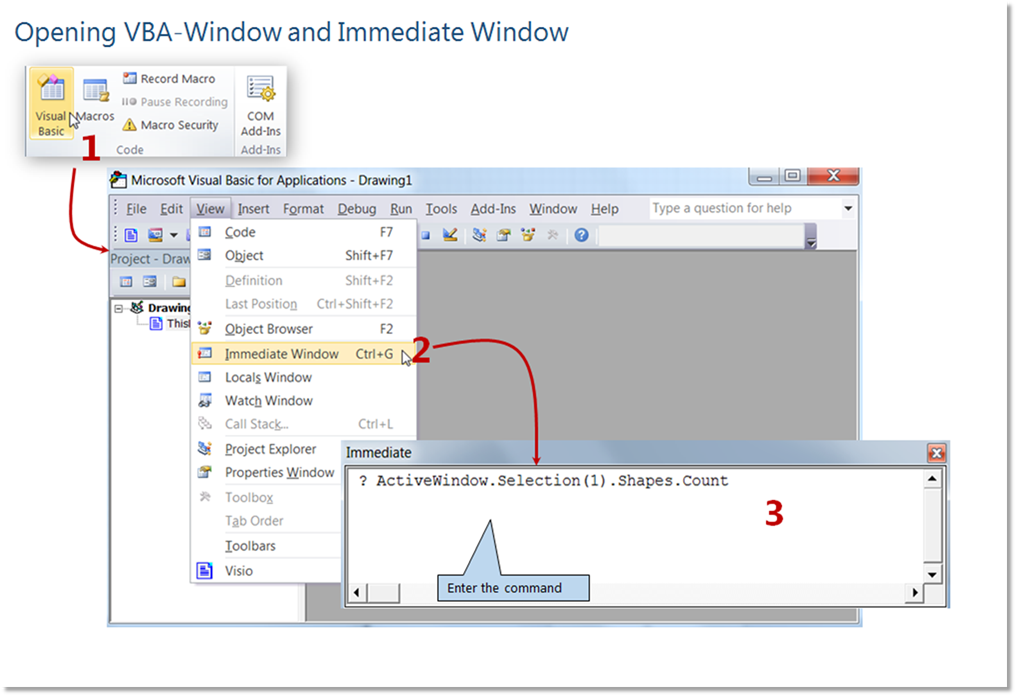Open the Visual Basic editor from ribbon

(51, 104)
